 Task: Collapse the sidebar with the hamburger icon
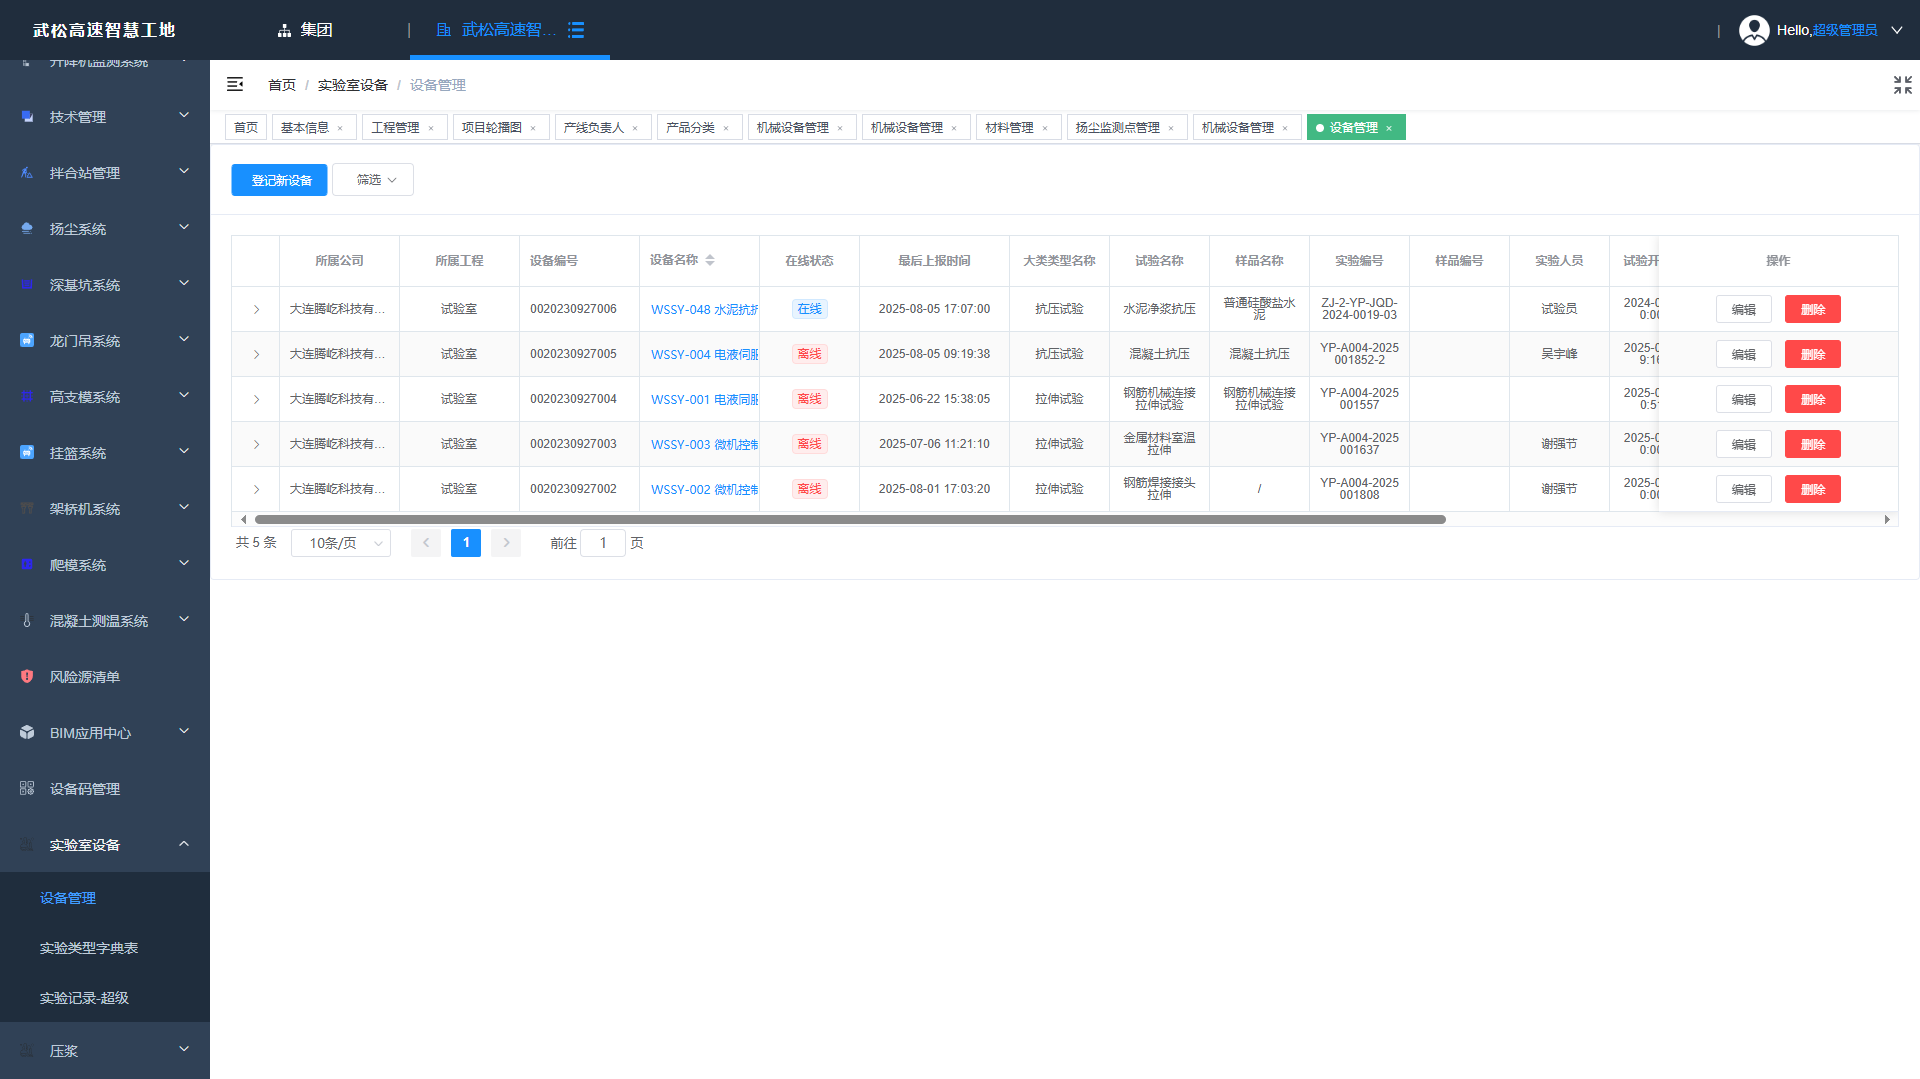click(x=235, y=85)
